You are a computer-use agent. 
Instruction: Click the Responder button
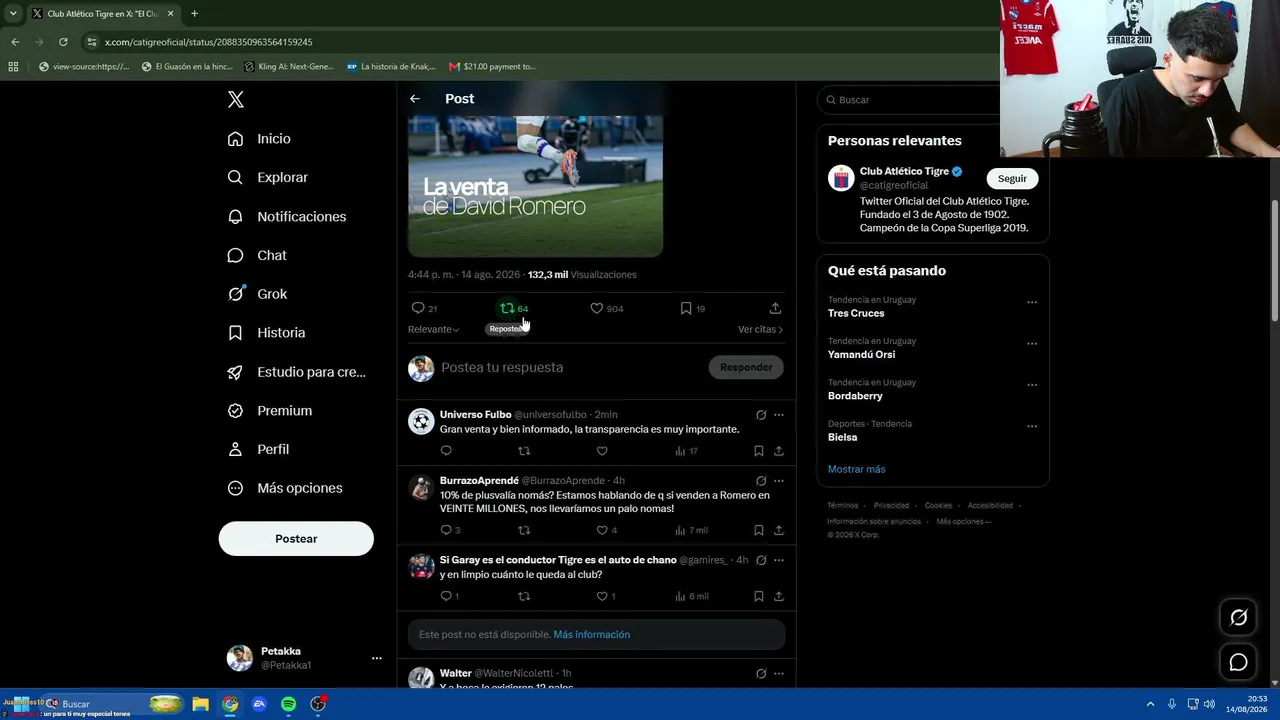(x=746, y=367)
